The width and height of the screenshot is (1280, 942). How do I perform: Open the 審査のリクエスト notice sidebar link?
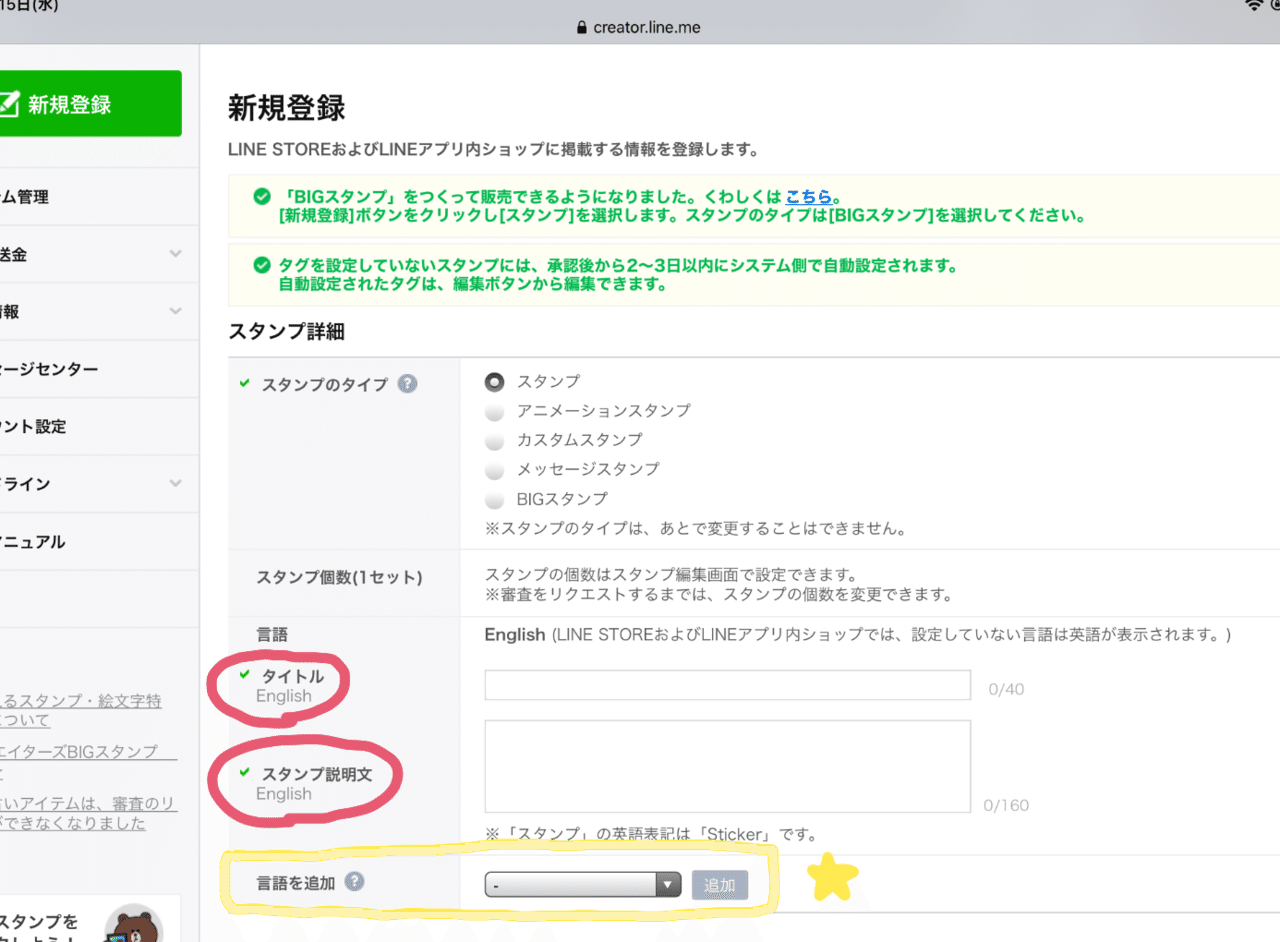(88, 814)
